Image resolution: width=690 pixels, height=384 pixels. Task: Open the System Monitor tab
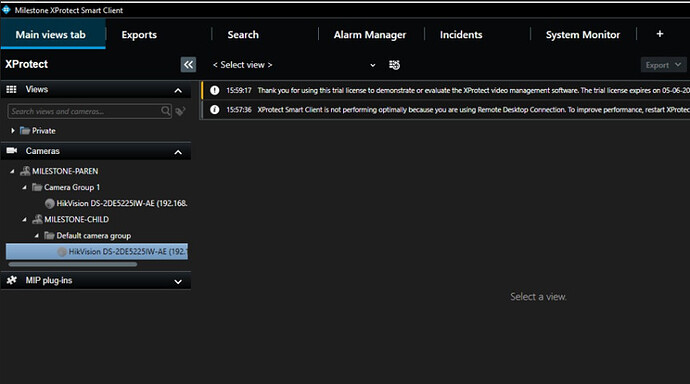pos(583,35)
